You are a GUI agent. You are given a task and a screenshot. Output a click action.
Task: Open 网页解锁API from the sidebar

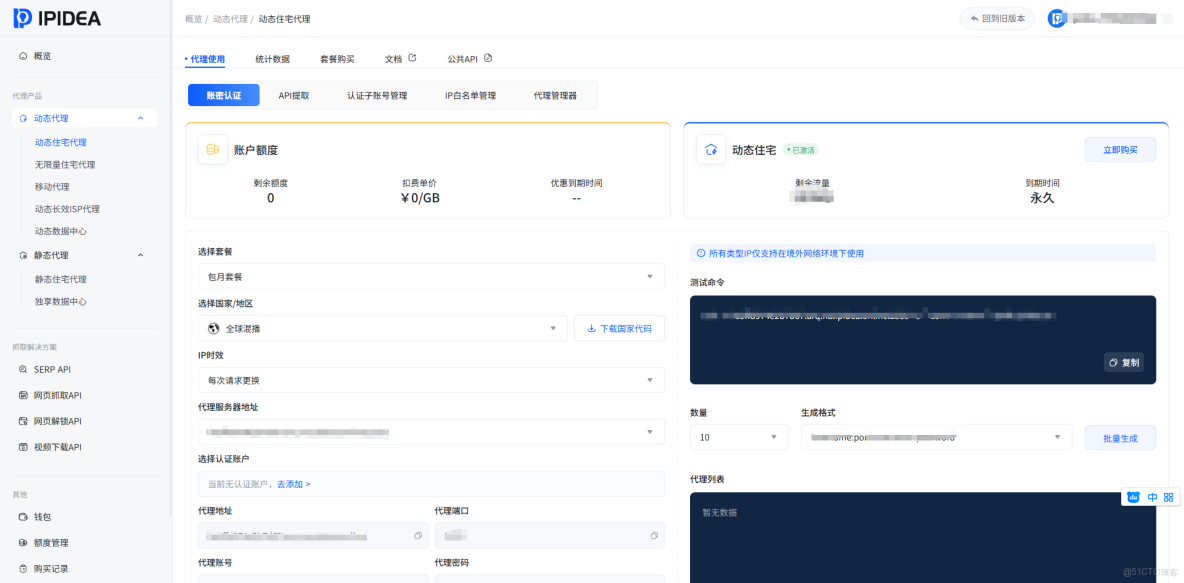point(23,421)
